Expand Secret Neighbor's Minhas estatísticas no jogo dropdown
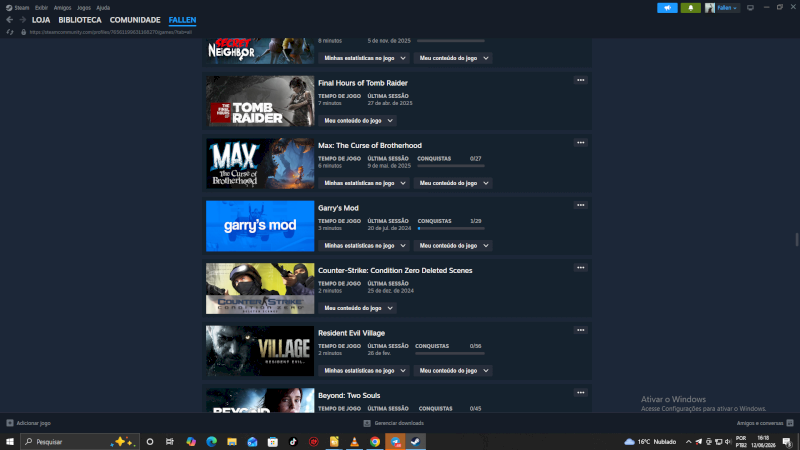Image resolution: width=800 pixels, height=450 pixels. click(364, 58)
